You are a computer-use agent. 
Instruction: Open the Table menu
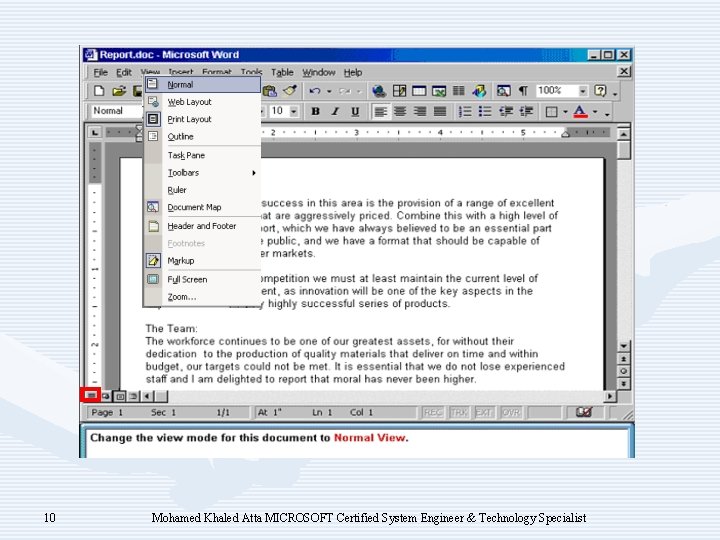(x=282, y=73)
